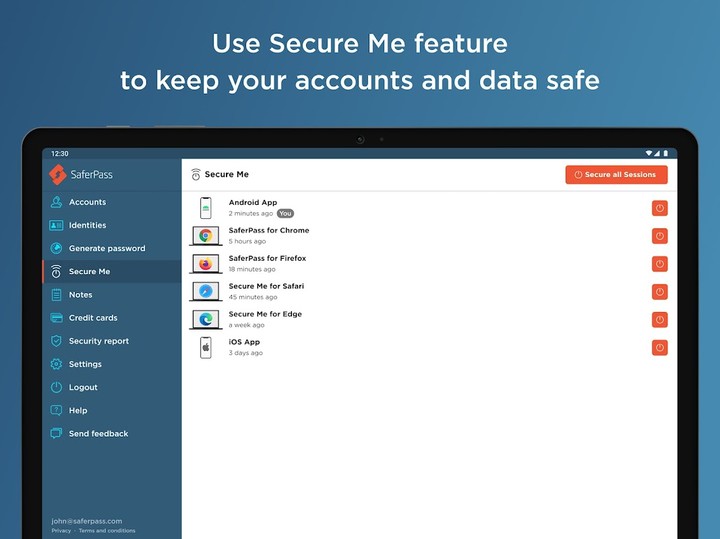Open the Privacy link
Image resolution: width=720 pixels, height=539 pixels.
pos(61,531)
